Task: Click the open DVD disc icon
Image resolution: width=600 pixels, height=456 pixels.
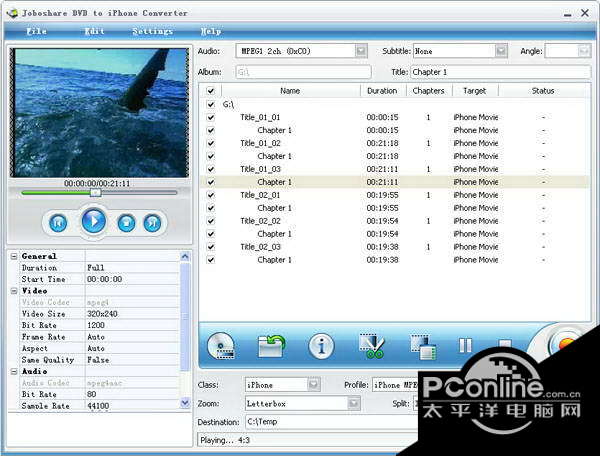Action: (x=221, y=347)
